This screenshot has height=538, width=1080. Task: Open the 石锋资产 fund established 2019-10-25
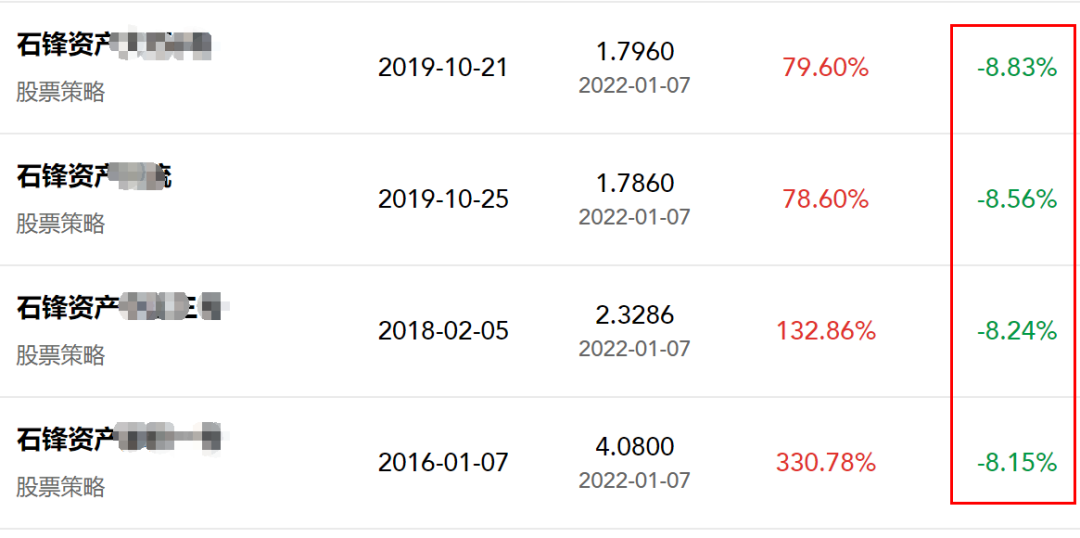click(94, 177)
